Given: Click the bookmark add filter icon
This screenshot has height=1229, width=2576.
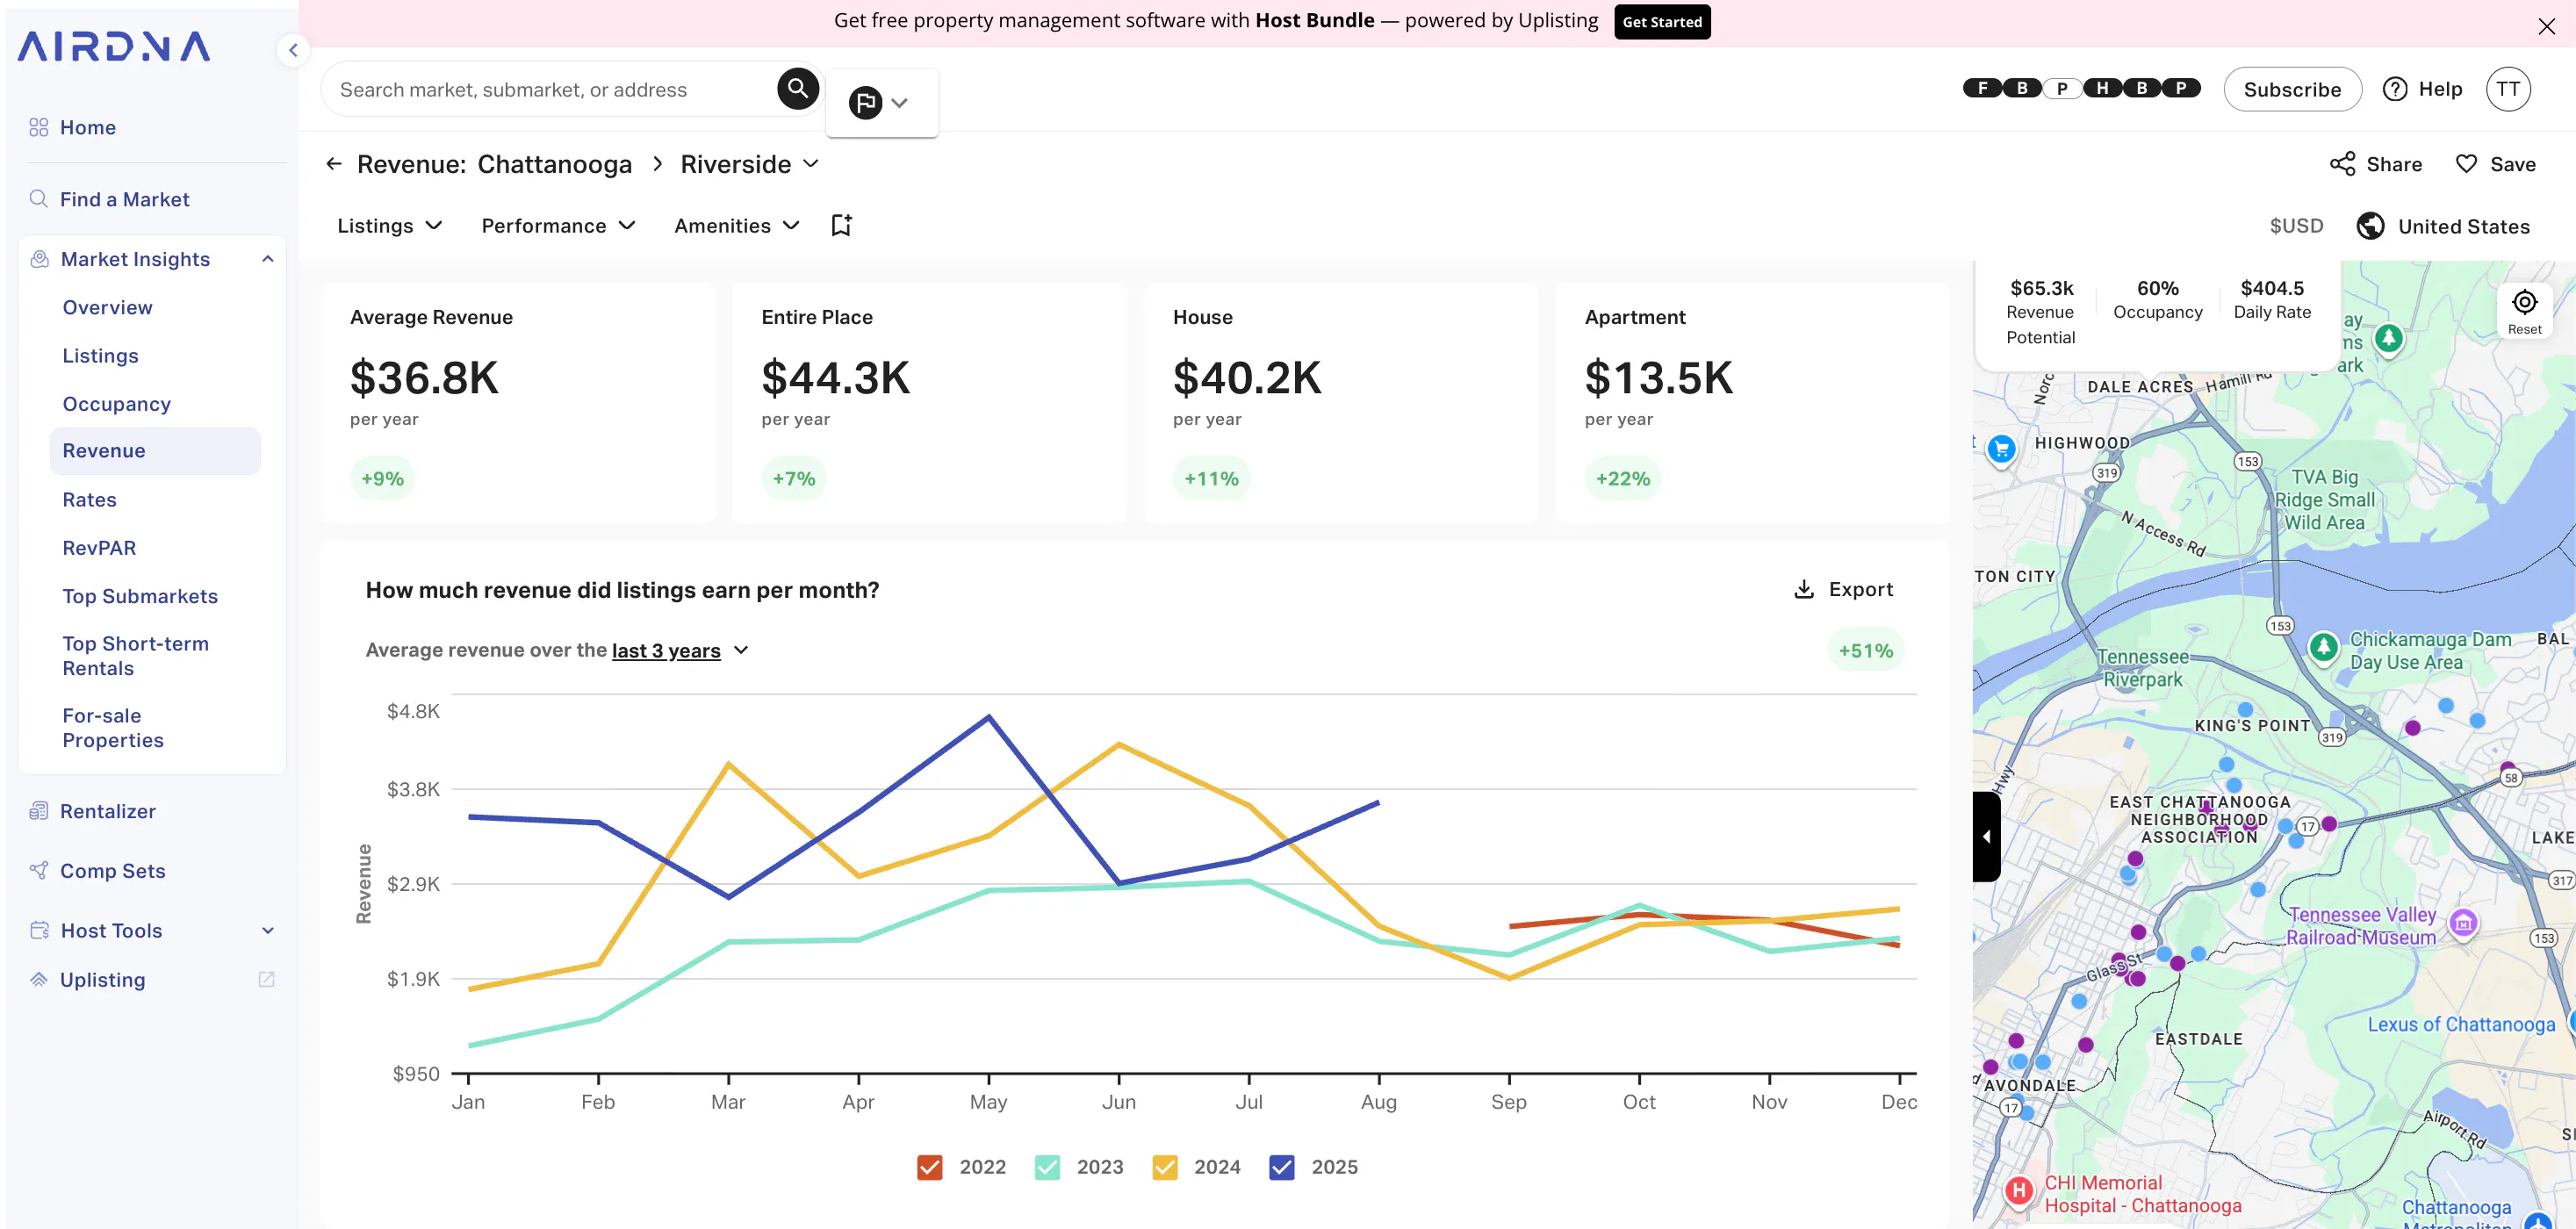Looking at the screenshot, I should [842, 225].
